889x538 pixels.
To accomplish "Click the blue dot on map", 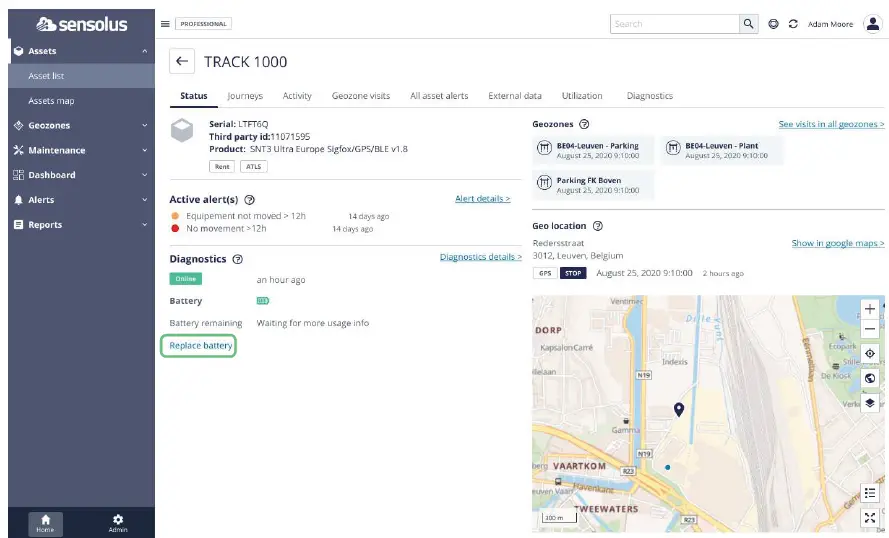I will click(x=668, y=467).
